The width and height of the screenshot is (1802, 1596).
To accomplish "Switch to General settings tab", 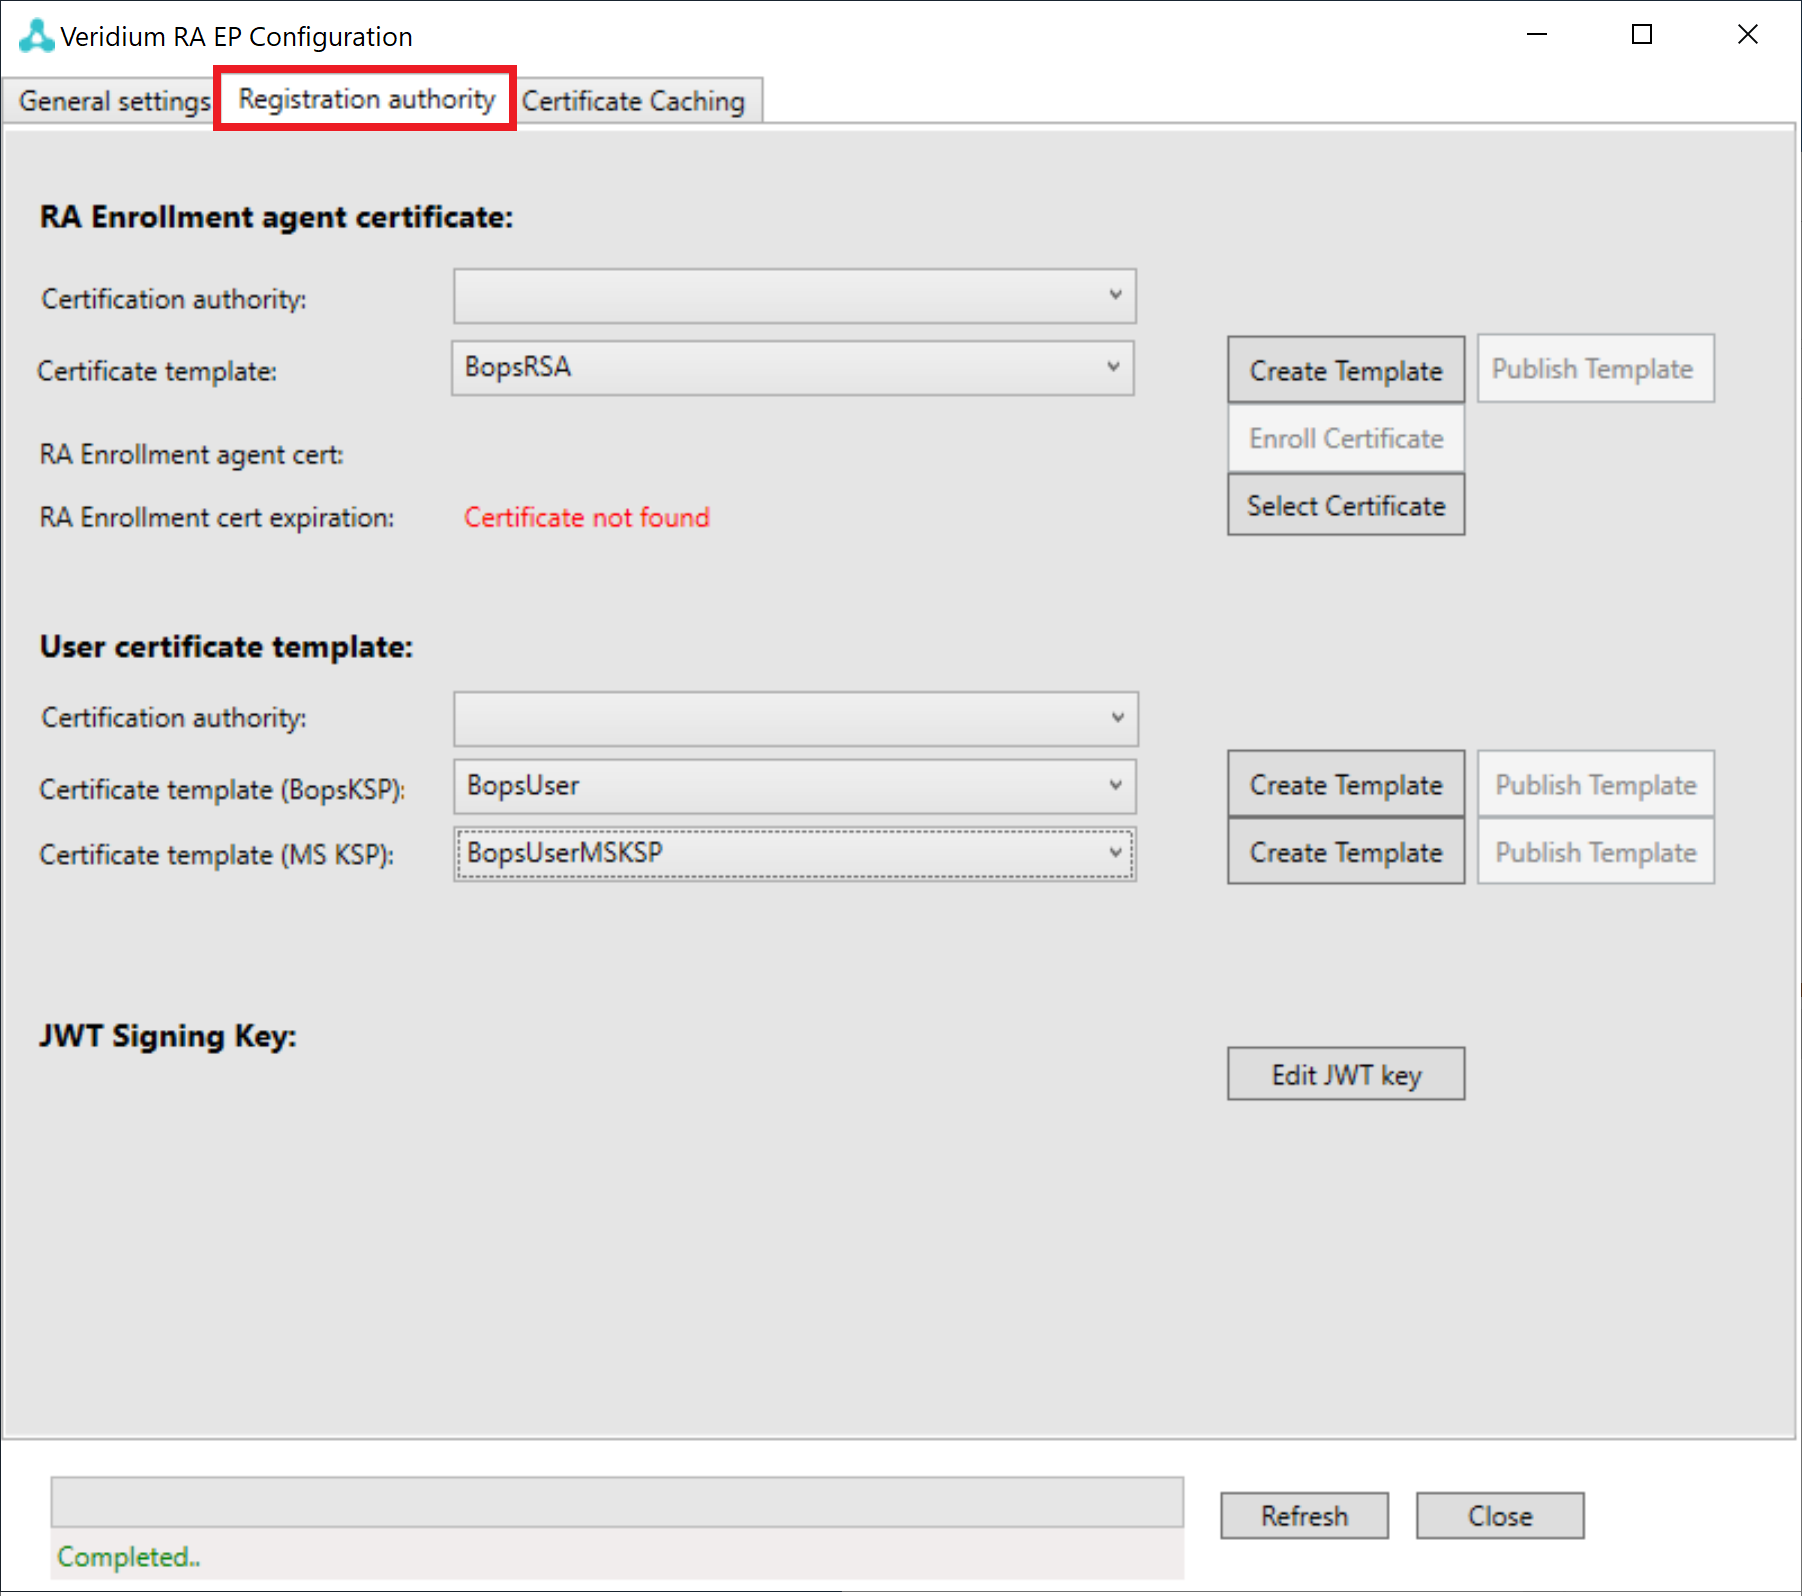I will pyautogui.click(x=113, y=101).
